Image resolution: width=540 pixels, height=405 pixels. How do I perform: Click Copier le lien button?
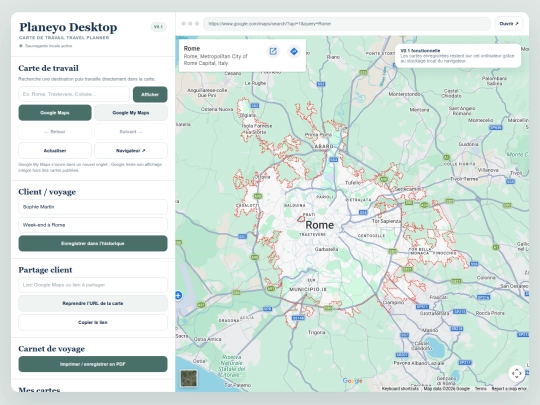[93, 322]
